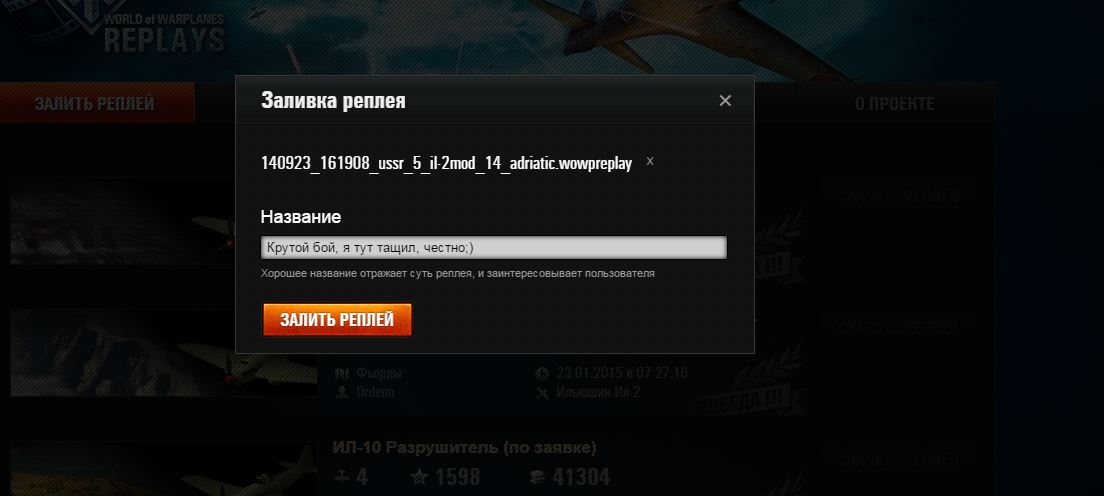Switch to the О ПРОЕКТЕ tab

(894, 104)
